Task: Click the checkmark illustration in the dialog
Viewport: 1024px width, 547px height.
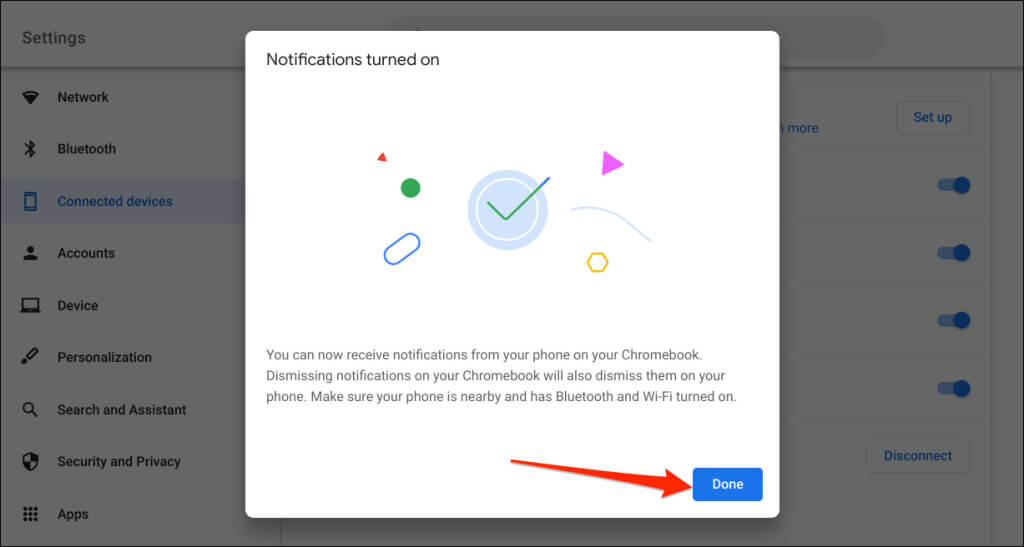Action: [x=509, y=210]
